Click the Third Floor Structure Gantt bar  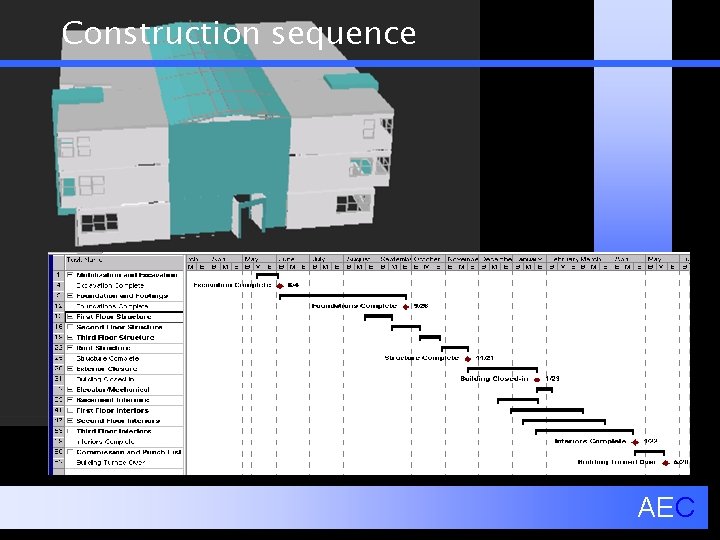pyautogui.click(x=430, y=338)
